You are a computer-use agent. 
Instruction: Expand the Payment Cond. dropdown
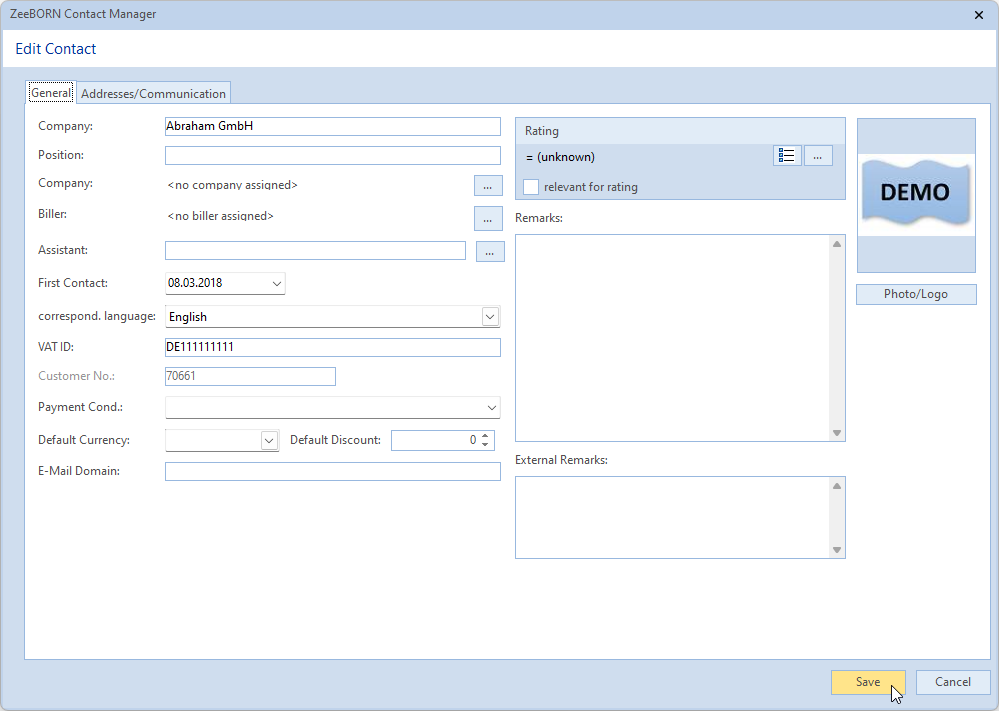(x=492, y=408)
